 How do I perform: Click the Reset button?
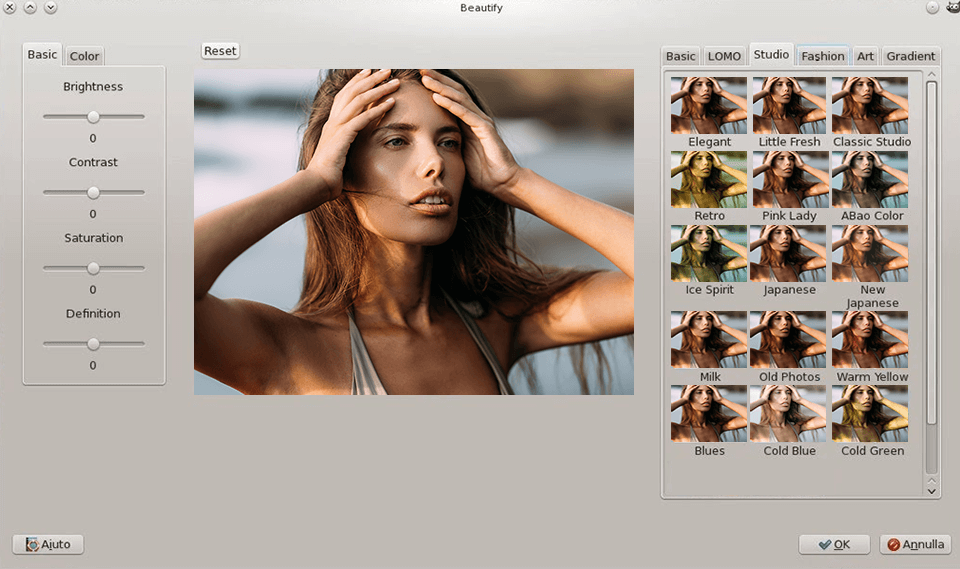coord(220,51)
